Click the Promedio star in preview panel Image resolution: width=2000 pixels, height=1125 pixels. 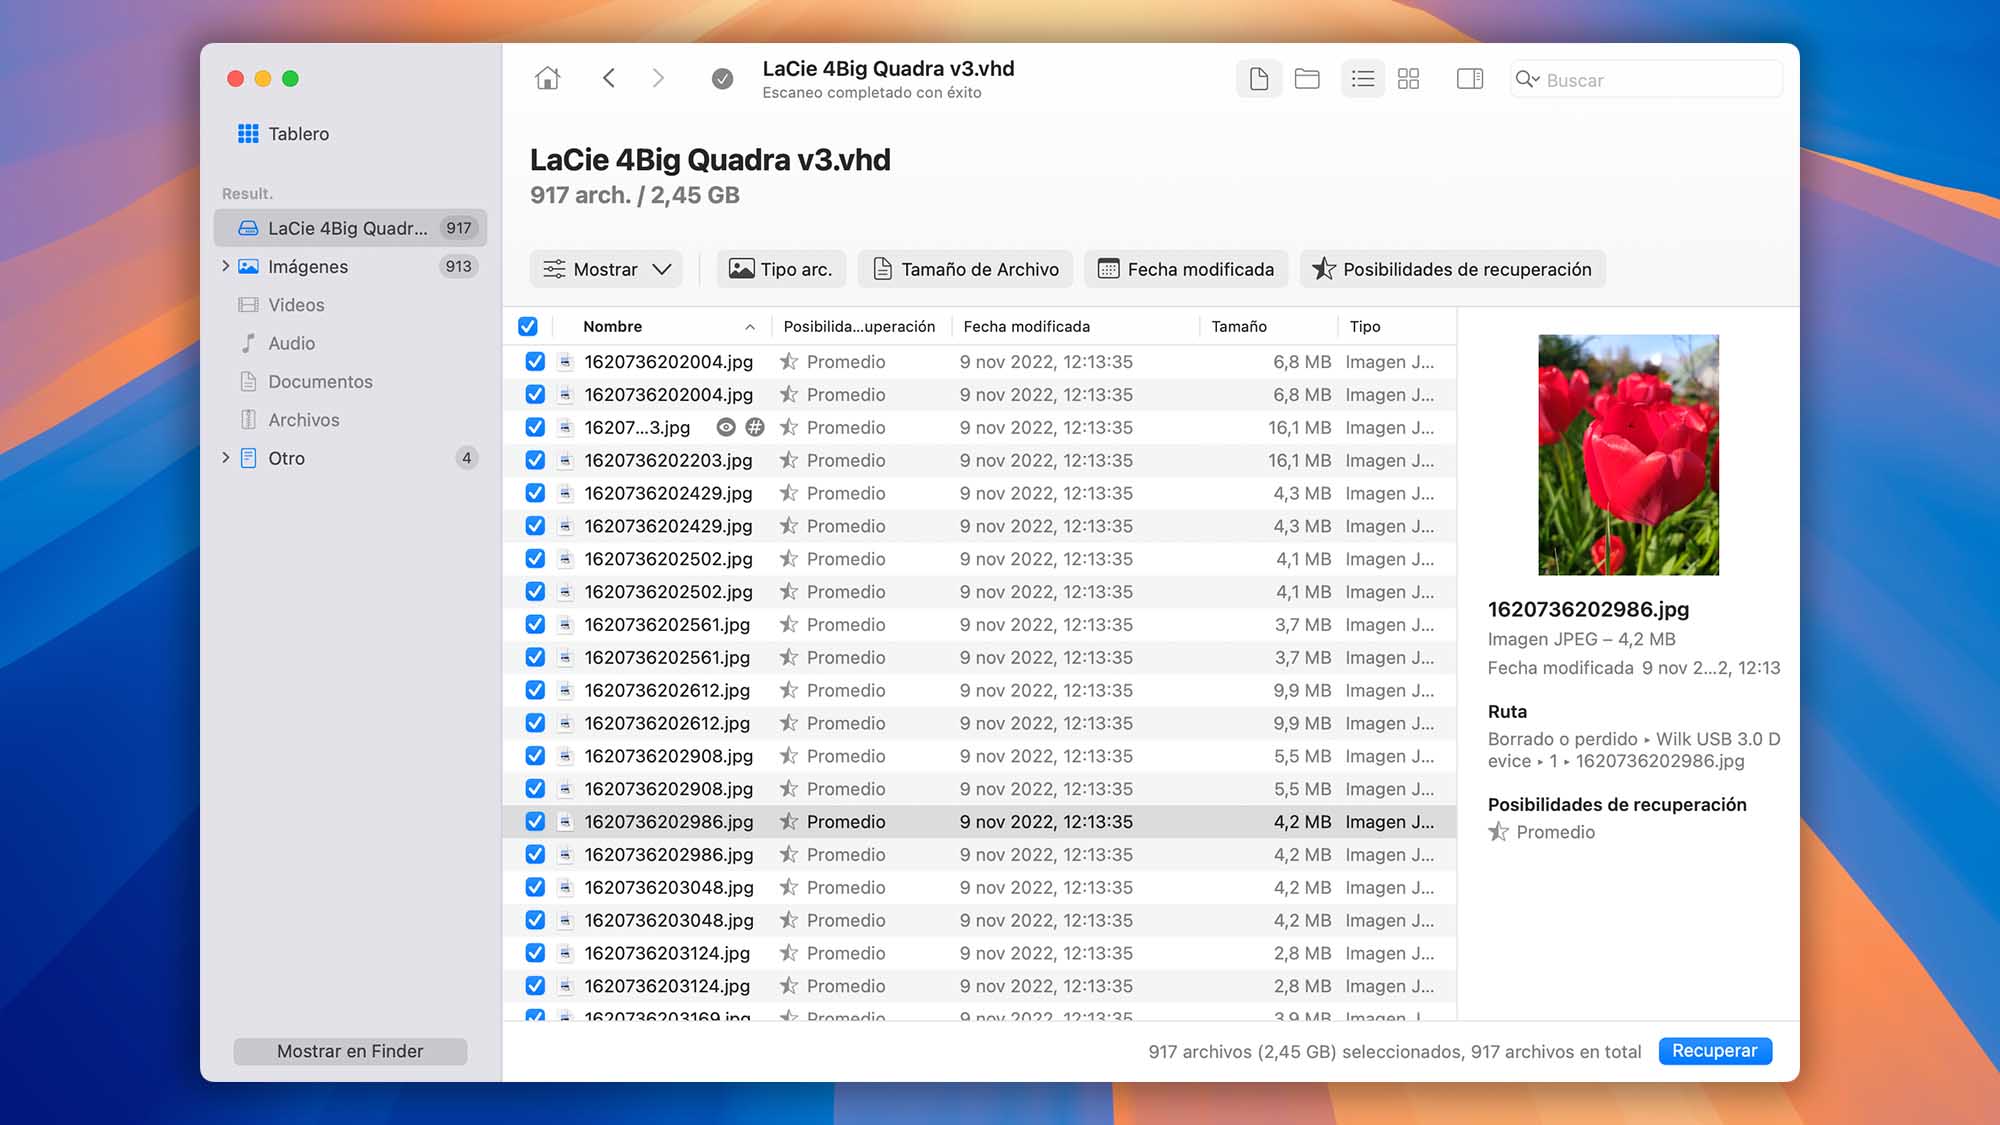1498,832
